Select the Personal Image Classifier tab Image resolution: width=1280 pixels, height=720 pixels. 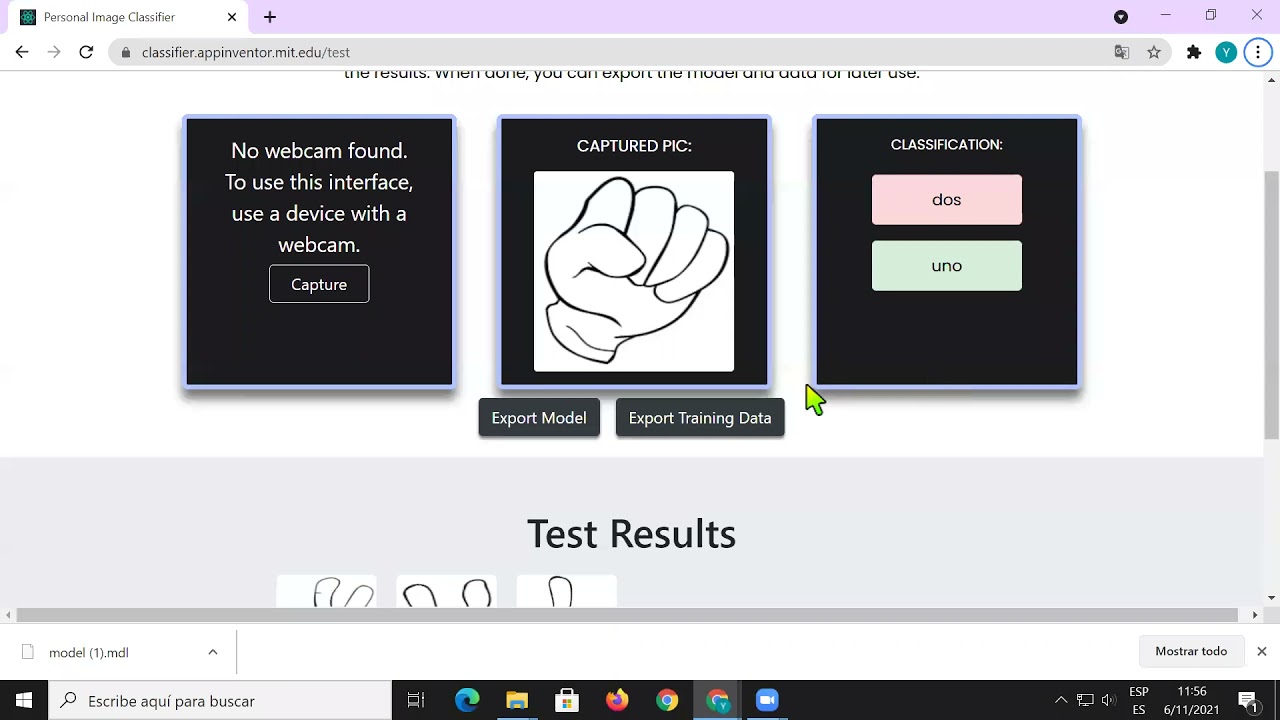pos(128,17)
